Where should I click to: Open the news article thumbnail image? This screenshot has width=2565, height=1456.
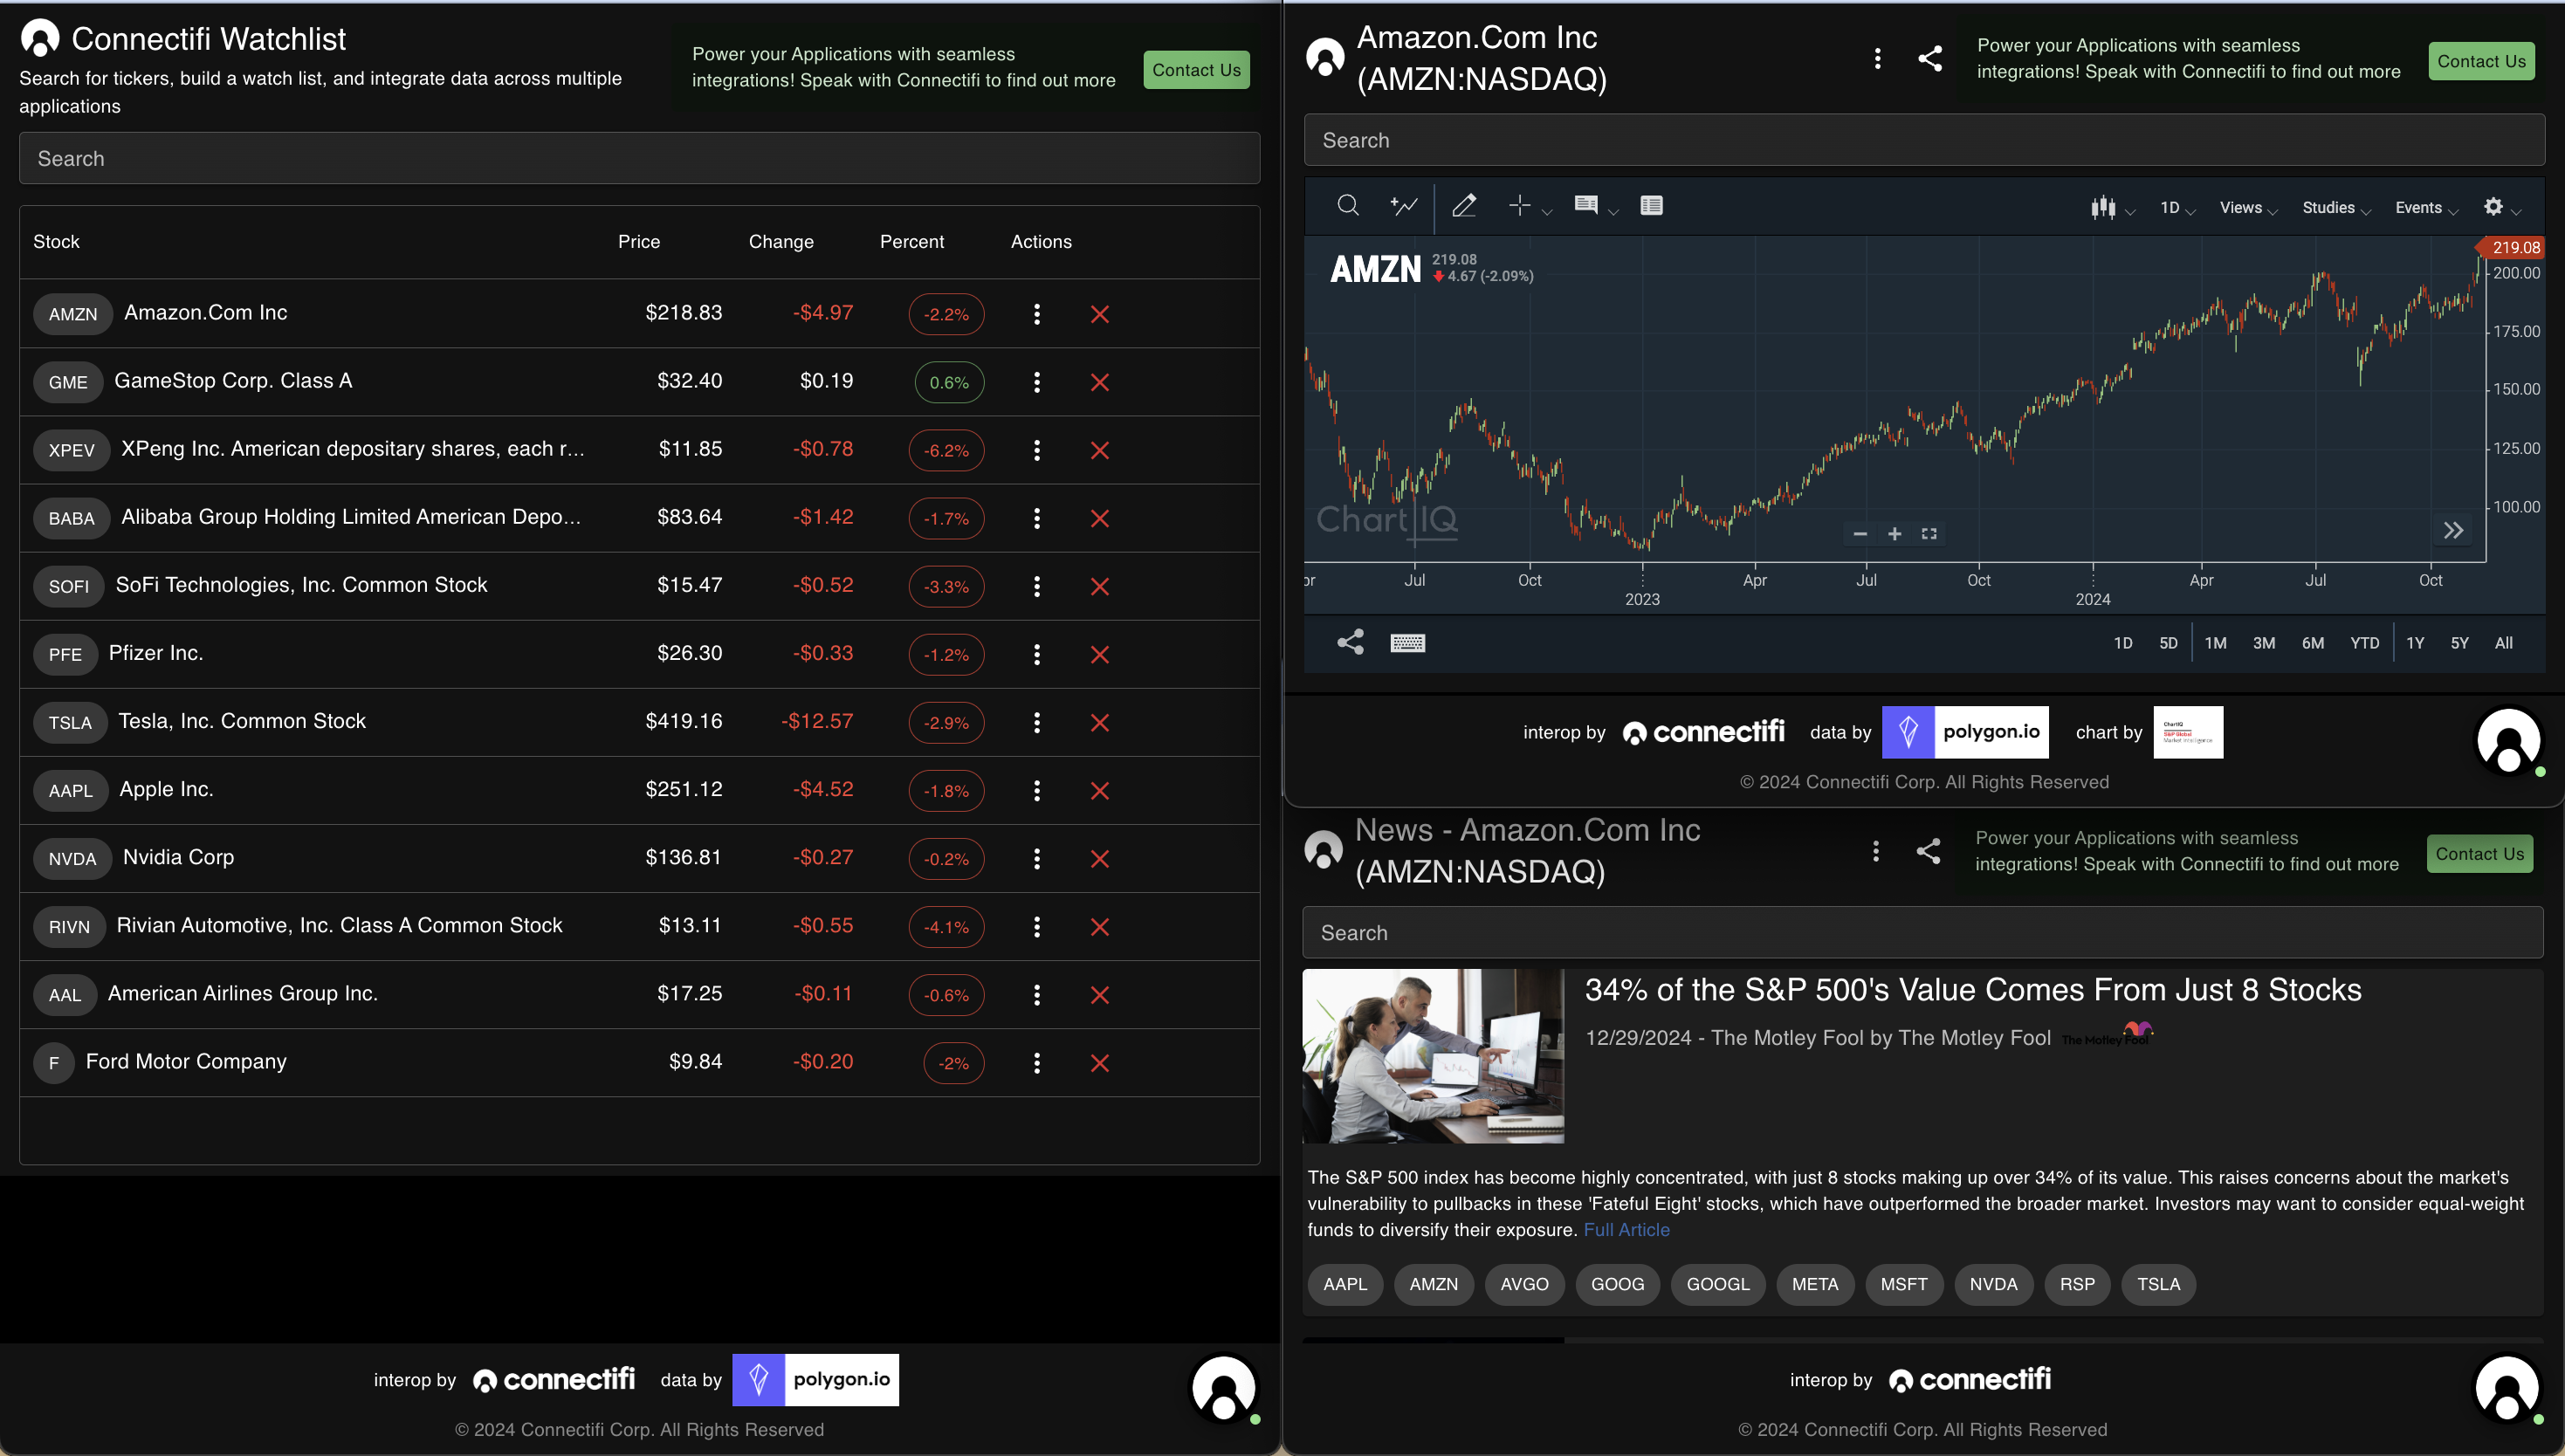[1433, 1056]
